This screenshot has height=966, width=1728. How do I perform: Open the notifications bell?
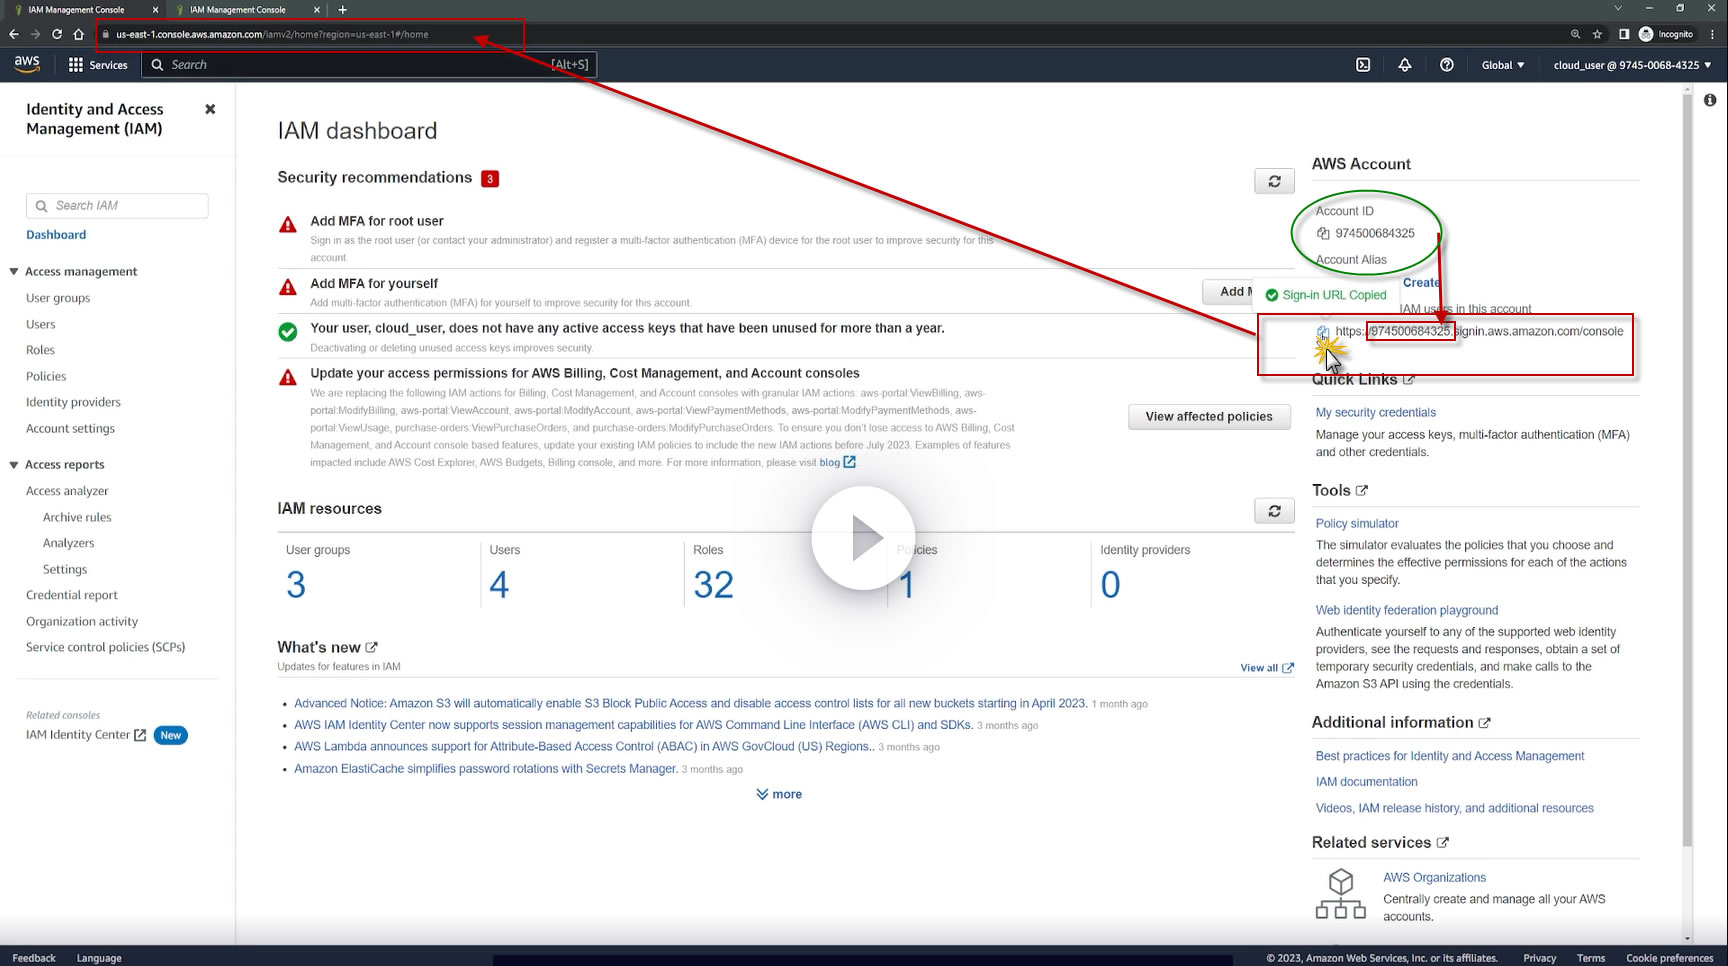click(1405, 65)
